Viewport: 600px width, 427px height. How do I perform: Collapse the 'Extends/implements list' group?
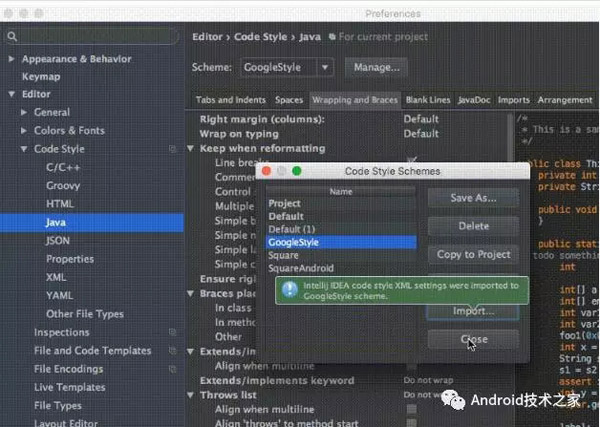coord(191,352)
